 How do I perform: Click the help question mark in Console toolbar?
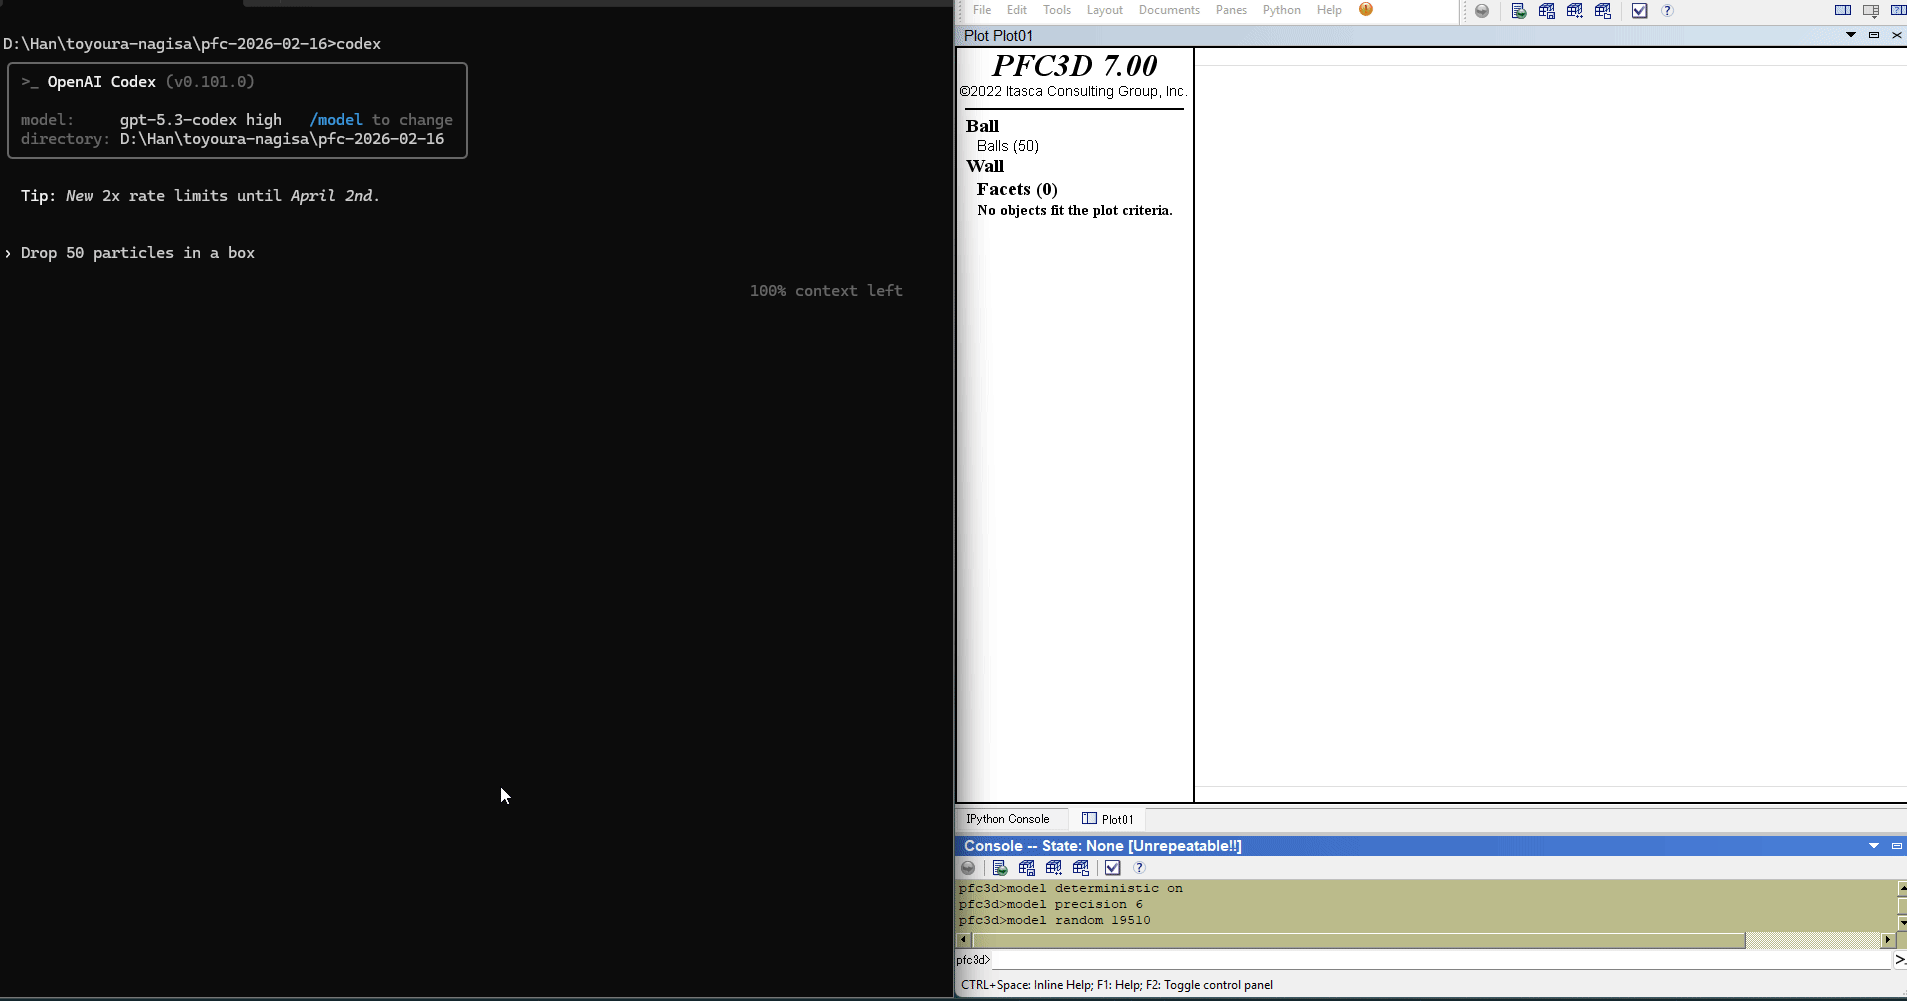pos(1139,868)
